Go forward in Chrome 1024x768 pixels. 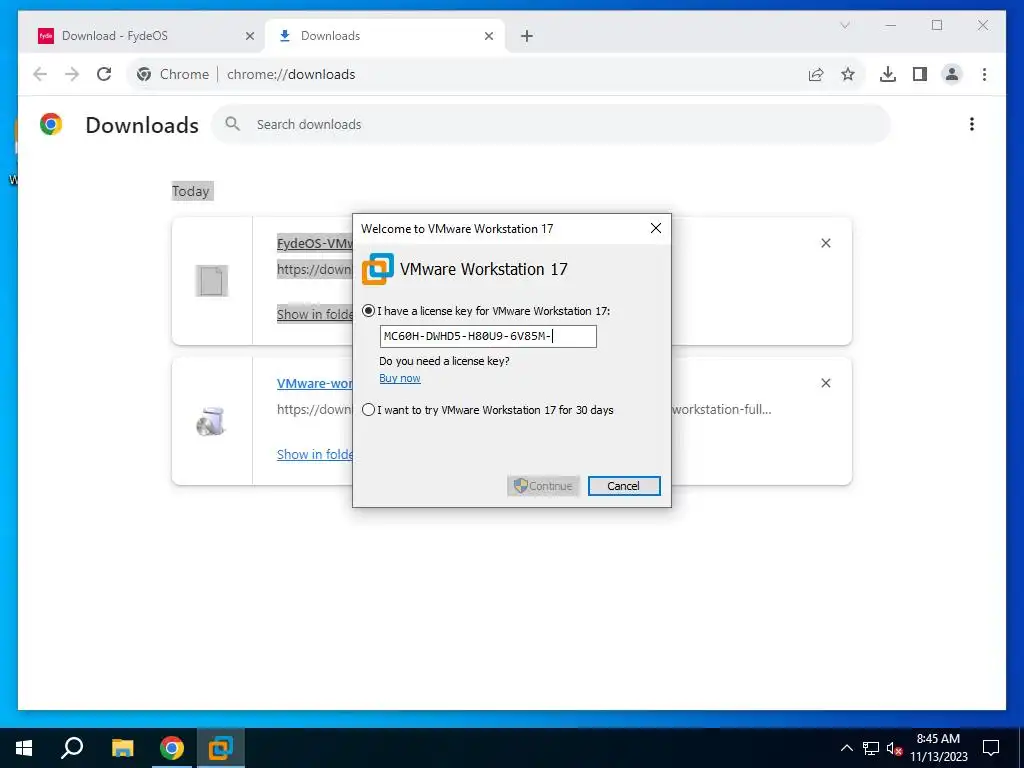point(72,74)
